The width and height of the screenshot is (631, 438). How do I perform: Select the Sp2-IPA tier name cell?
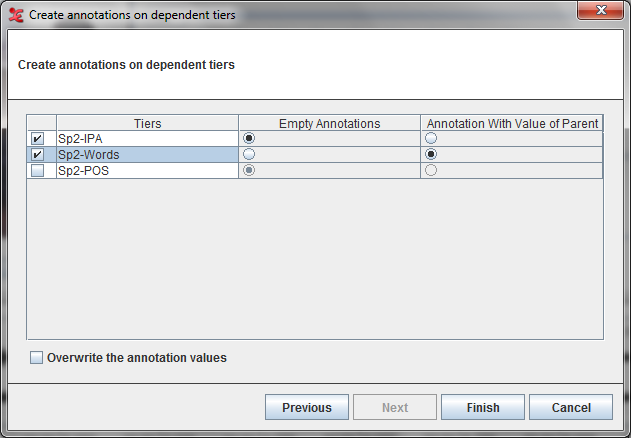point(147,139)
